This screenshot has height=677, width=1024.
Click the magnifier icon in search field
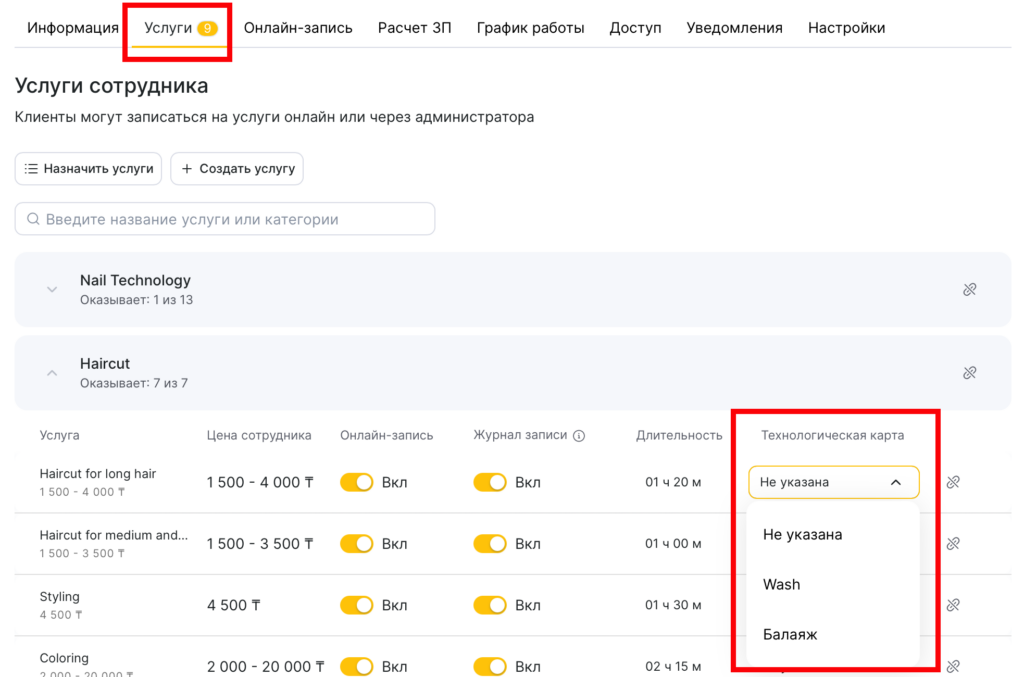(x=33, y=219)
